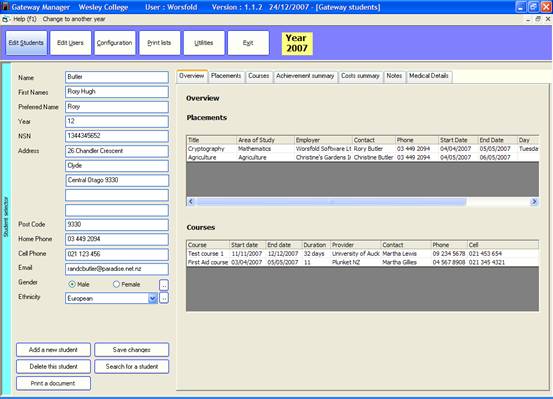Screen dimensions: 553x399
Task: Click the Provider column header in Courses
Action: click(x=356, y=245)
